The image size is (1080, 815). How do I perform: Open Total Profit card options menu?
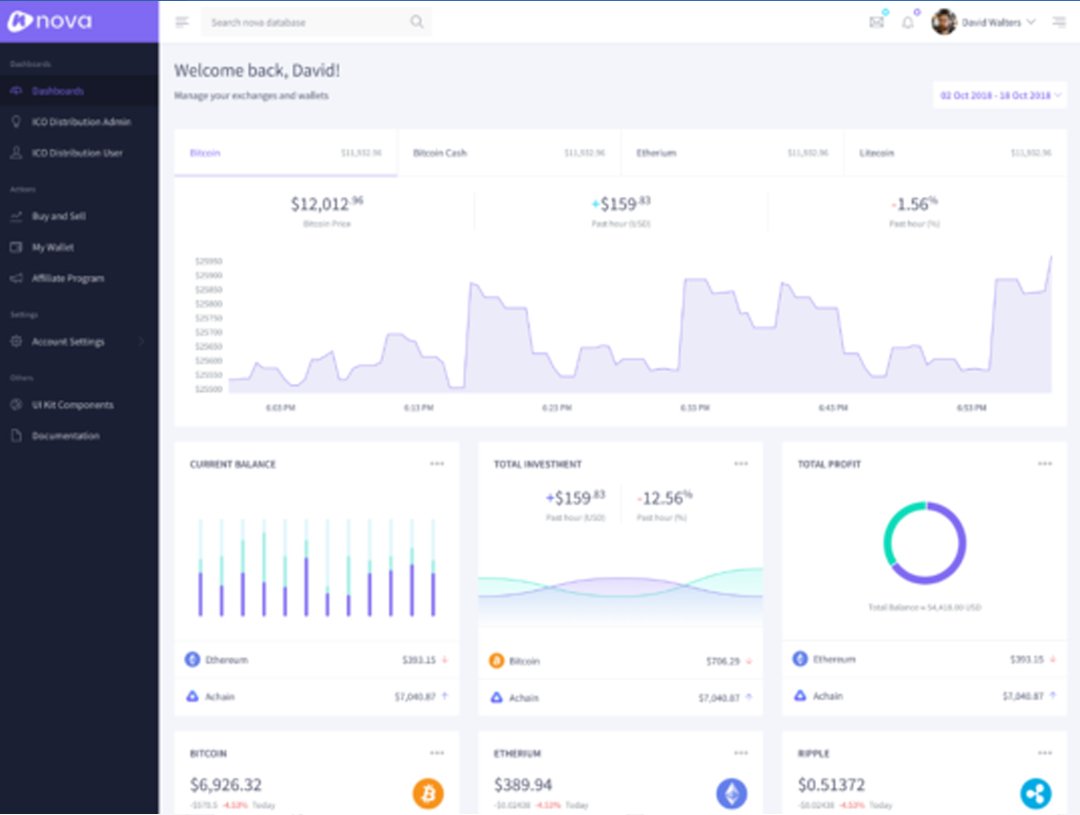coord(1044,464)
